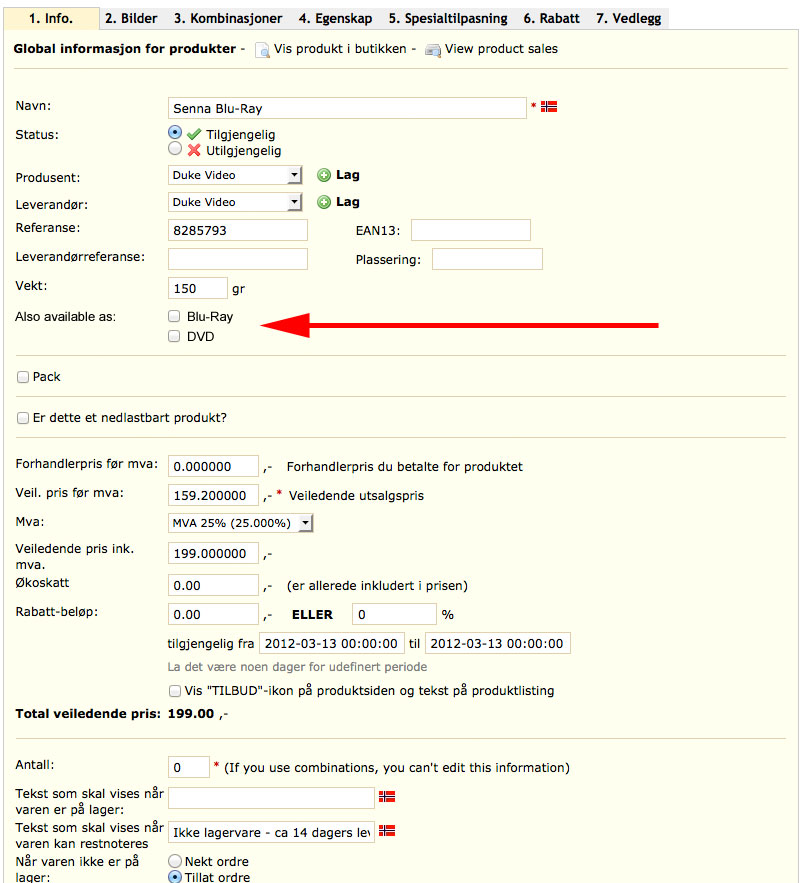The width and height of the screenshot is (804, 883).
Task: Tick the DVD also available checkbox
Action: point(174,336)
